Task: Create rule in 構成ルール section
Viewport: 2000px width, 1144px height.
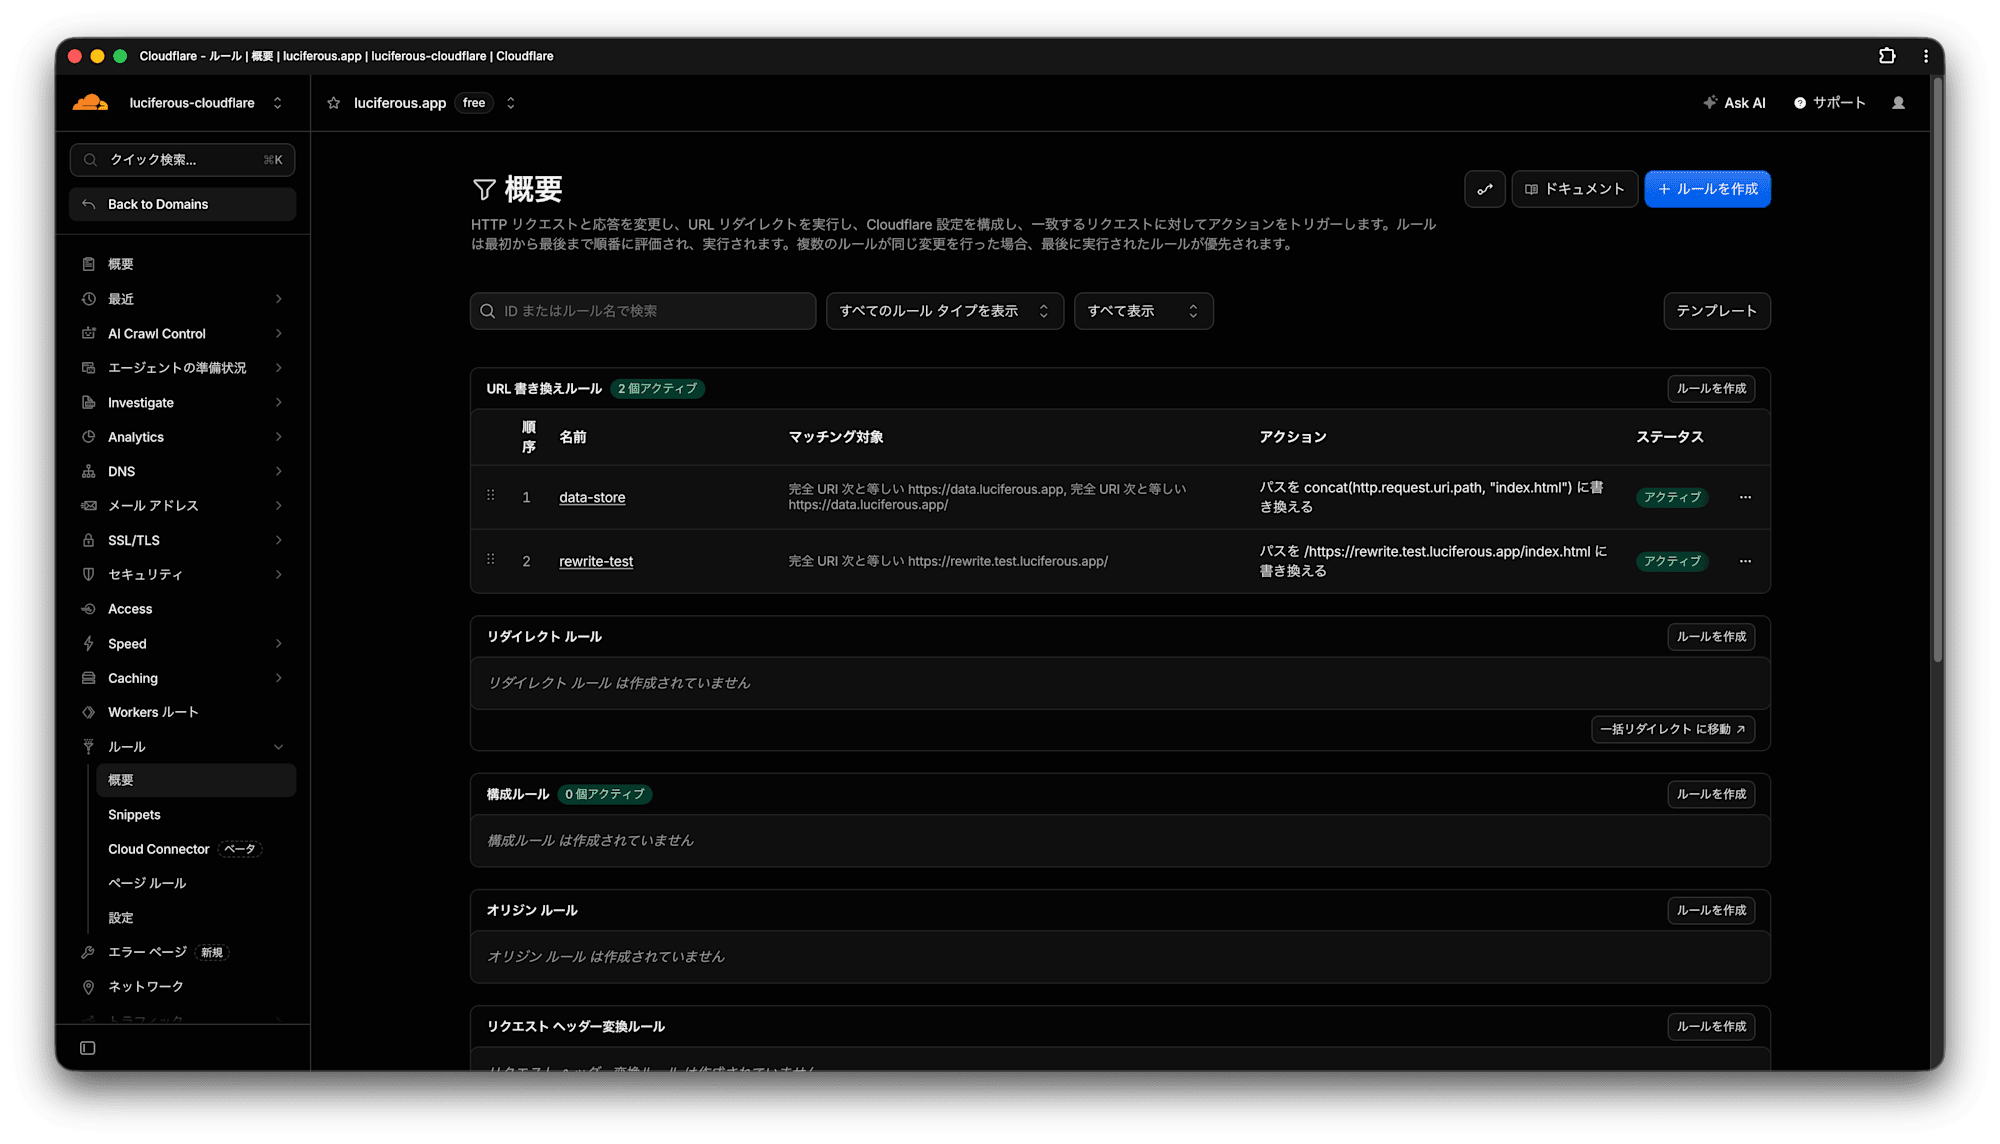Action: (1711, 794)
